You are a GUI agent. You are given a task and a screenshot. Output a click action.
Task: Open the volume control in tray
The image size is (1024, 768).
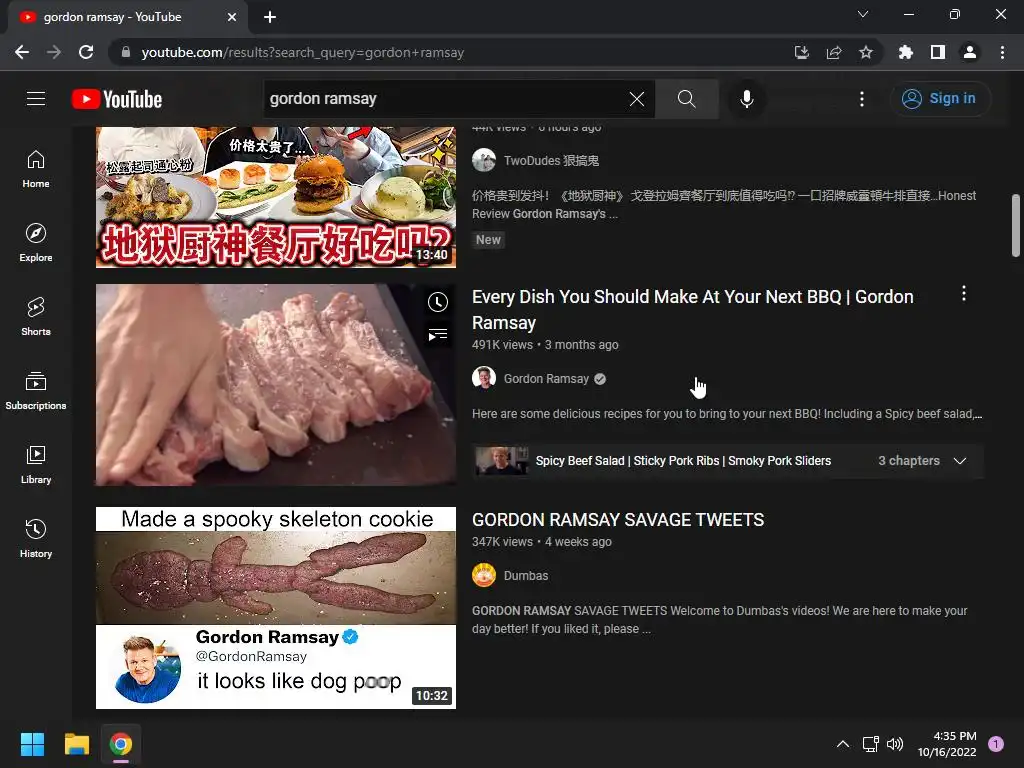895,744
